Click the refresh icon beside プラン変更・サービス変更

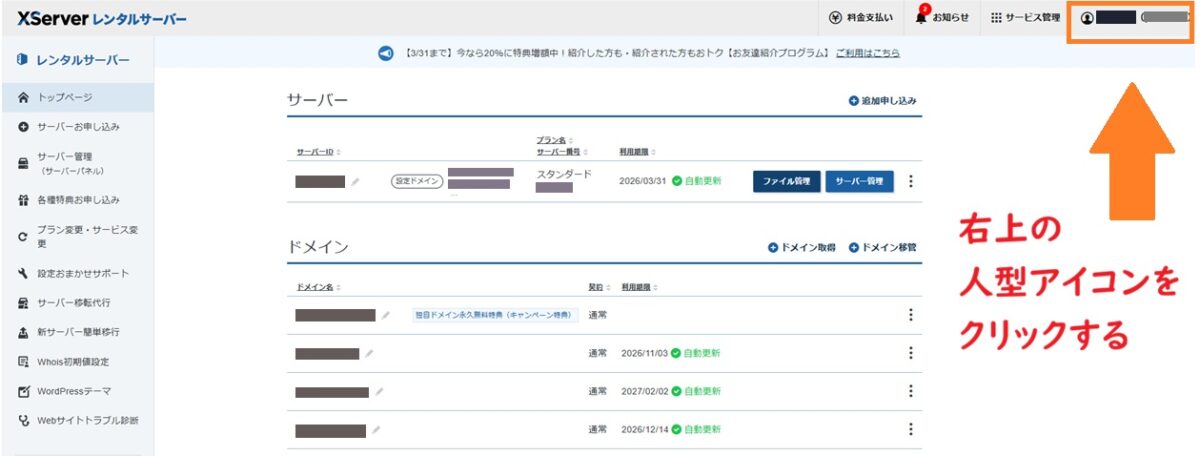pyautogui.click(x=23, y=237)
